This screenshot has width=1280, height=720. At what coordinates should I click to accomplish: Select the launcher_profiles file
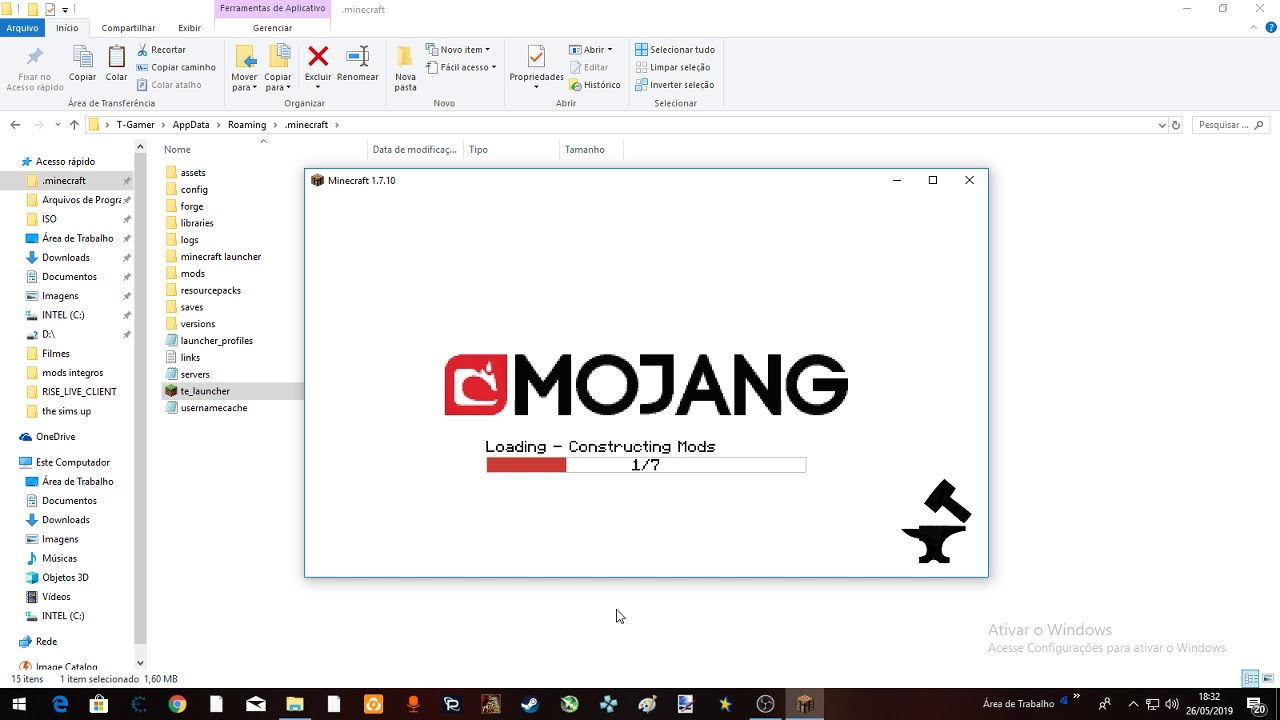pyautogui.click(x=216, y=340)
